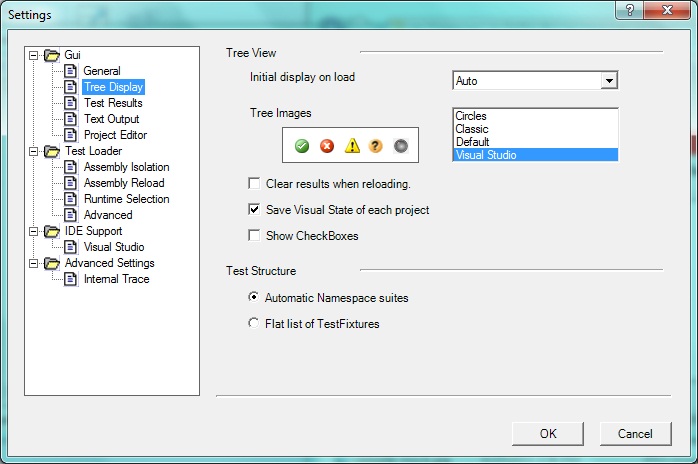Select Classic in the Tree Images list
The height and width of the screenshot is (464, 698).
pos(471,129)
